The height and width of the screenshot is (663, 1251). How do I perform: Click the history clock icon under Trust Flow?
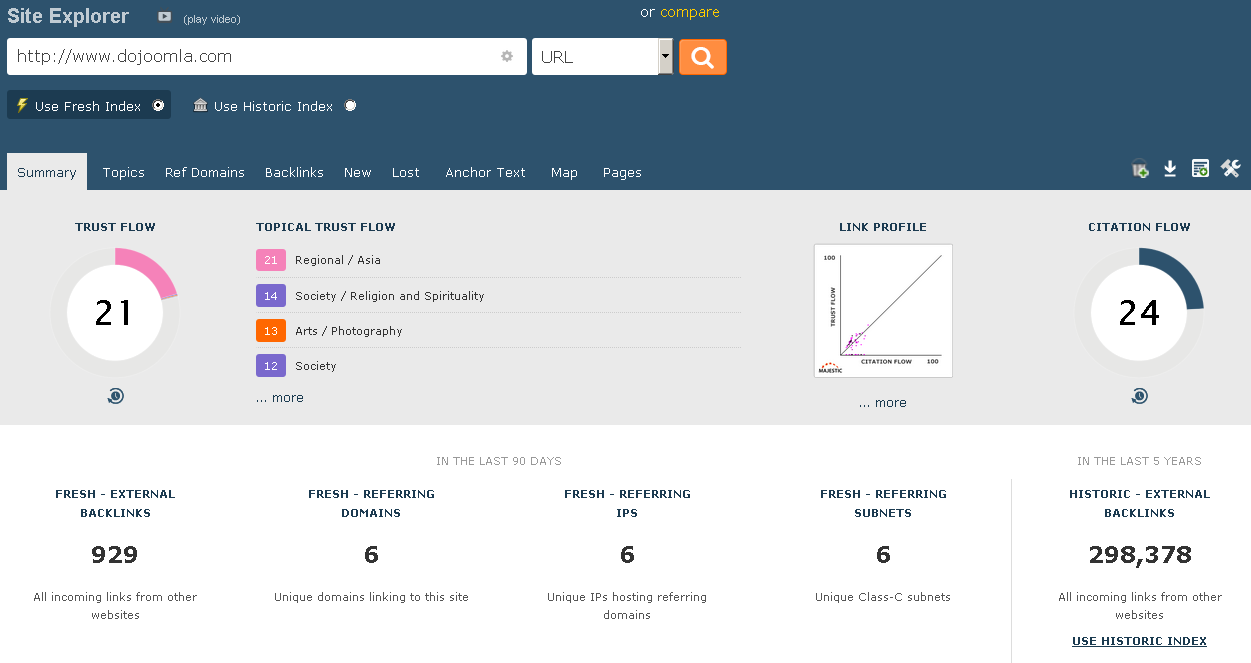[x=115, y=396]
